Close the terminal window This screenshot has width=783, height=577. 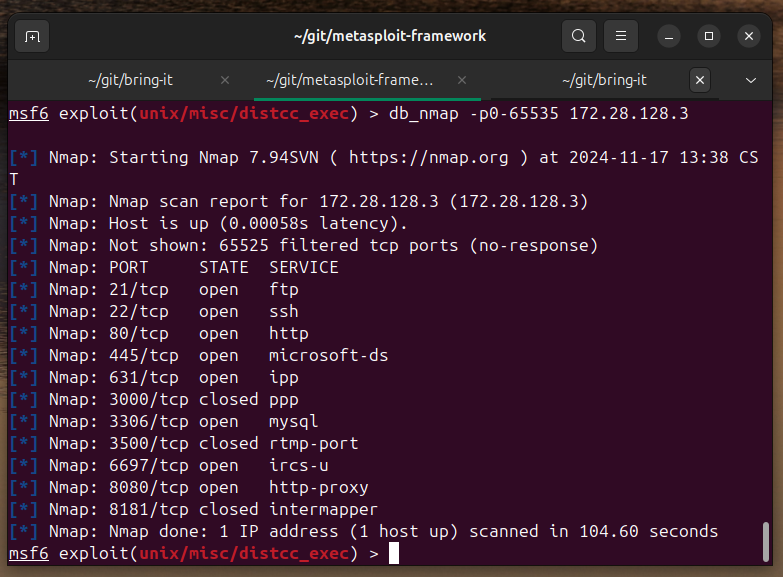(749, 36)
